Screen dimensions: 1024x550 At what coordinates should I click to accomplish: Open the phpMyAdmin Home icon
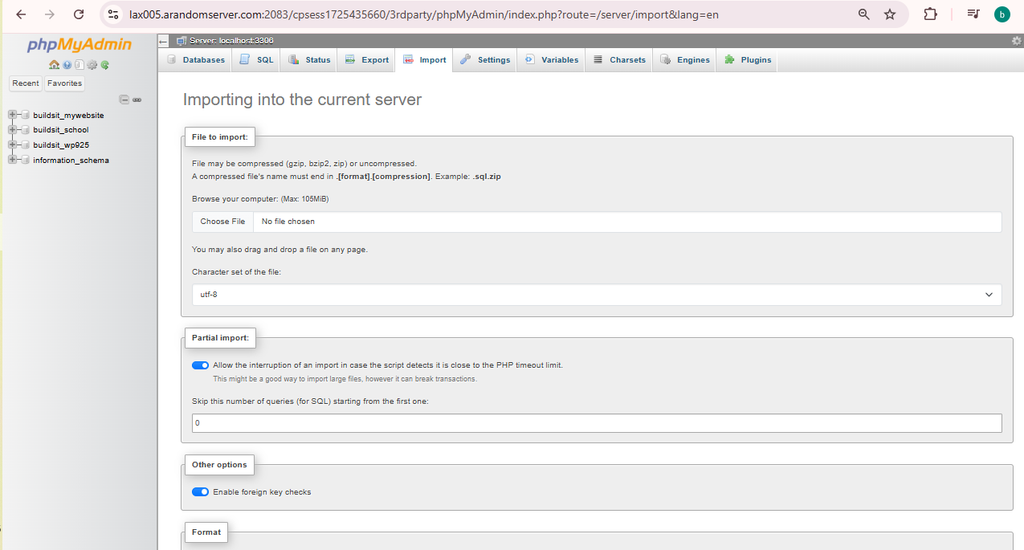(54, 65)
